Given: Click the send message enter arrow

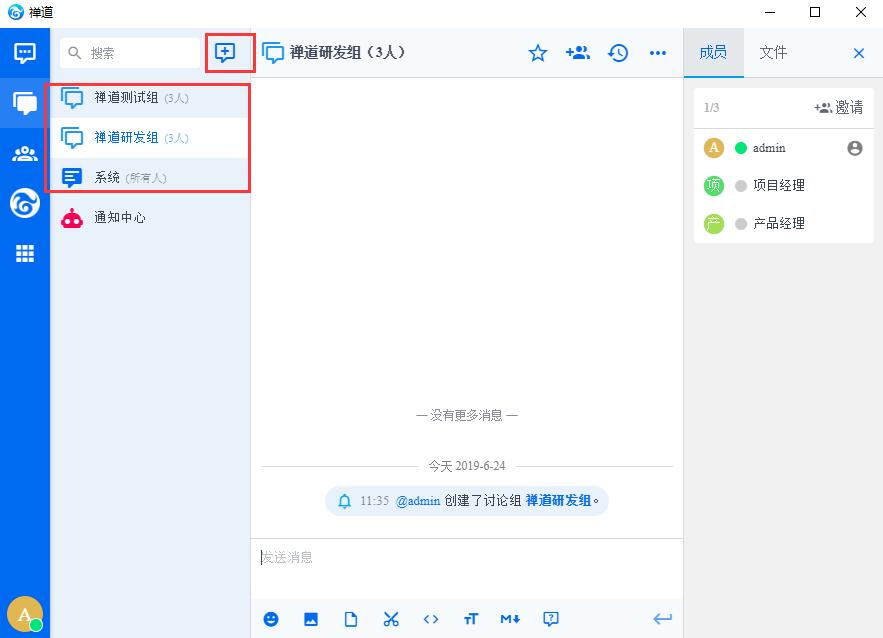Looking at the screenshot, I should coord(663,619).
